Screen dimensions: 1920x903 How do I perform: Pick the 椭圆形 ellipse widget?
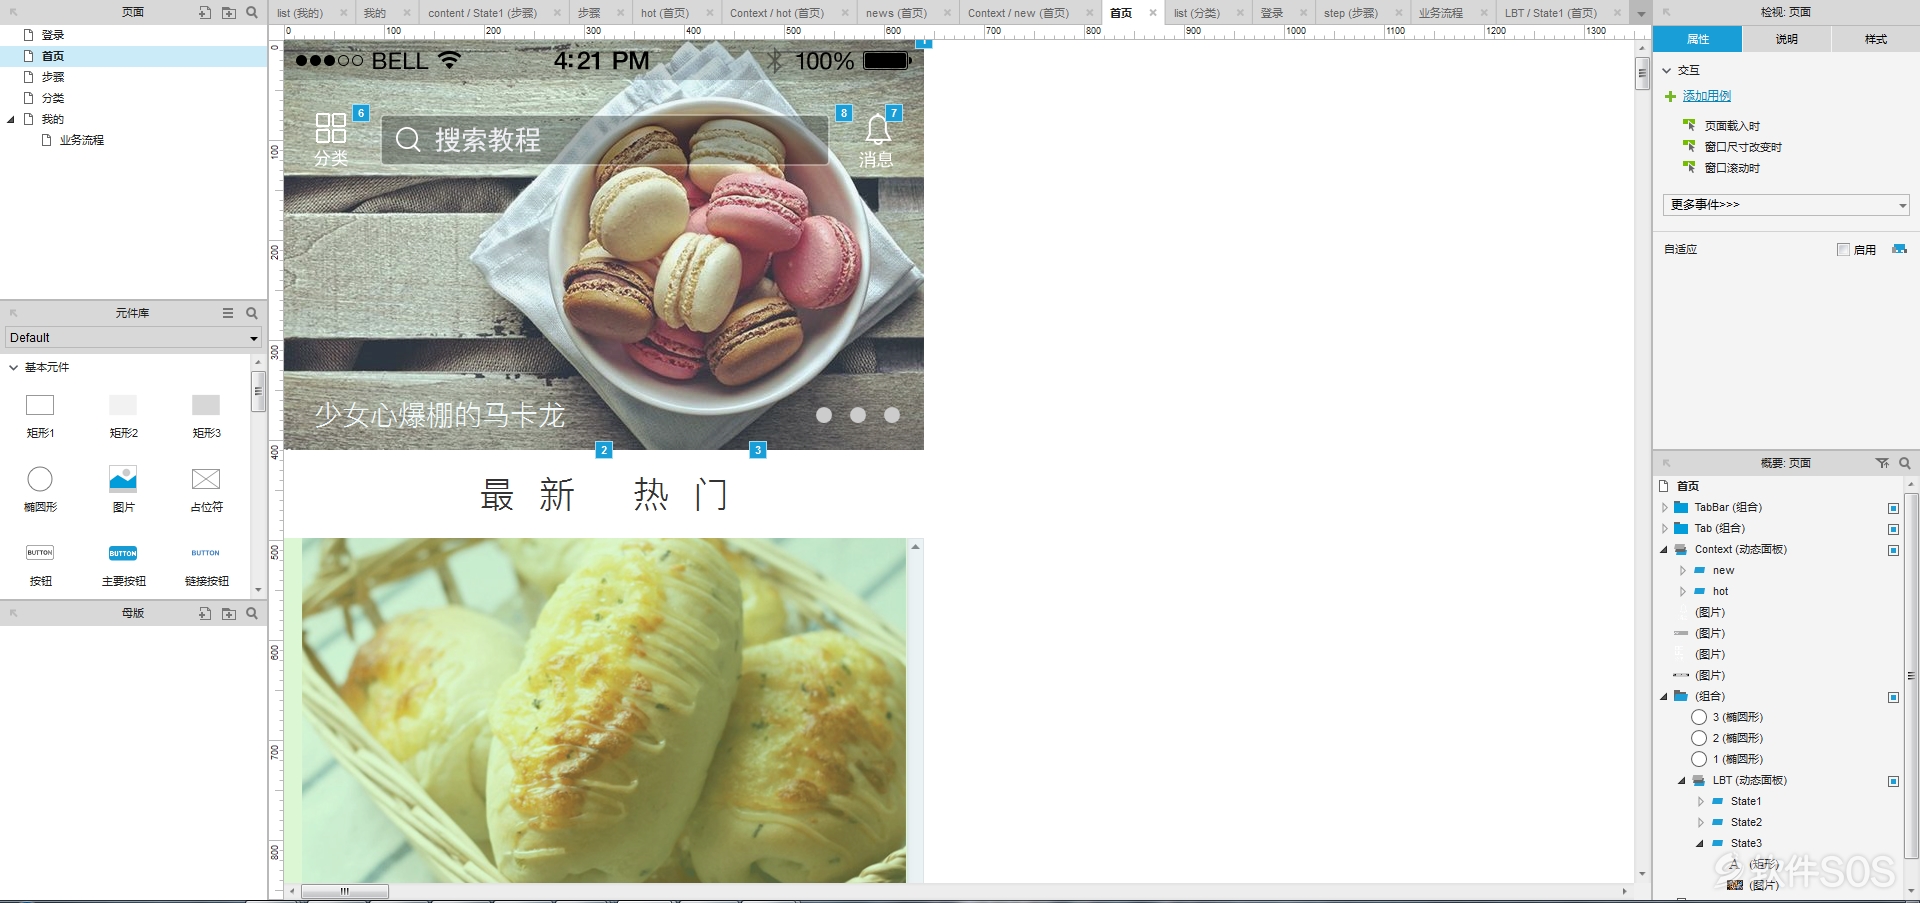[40, 489]
